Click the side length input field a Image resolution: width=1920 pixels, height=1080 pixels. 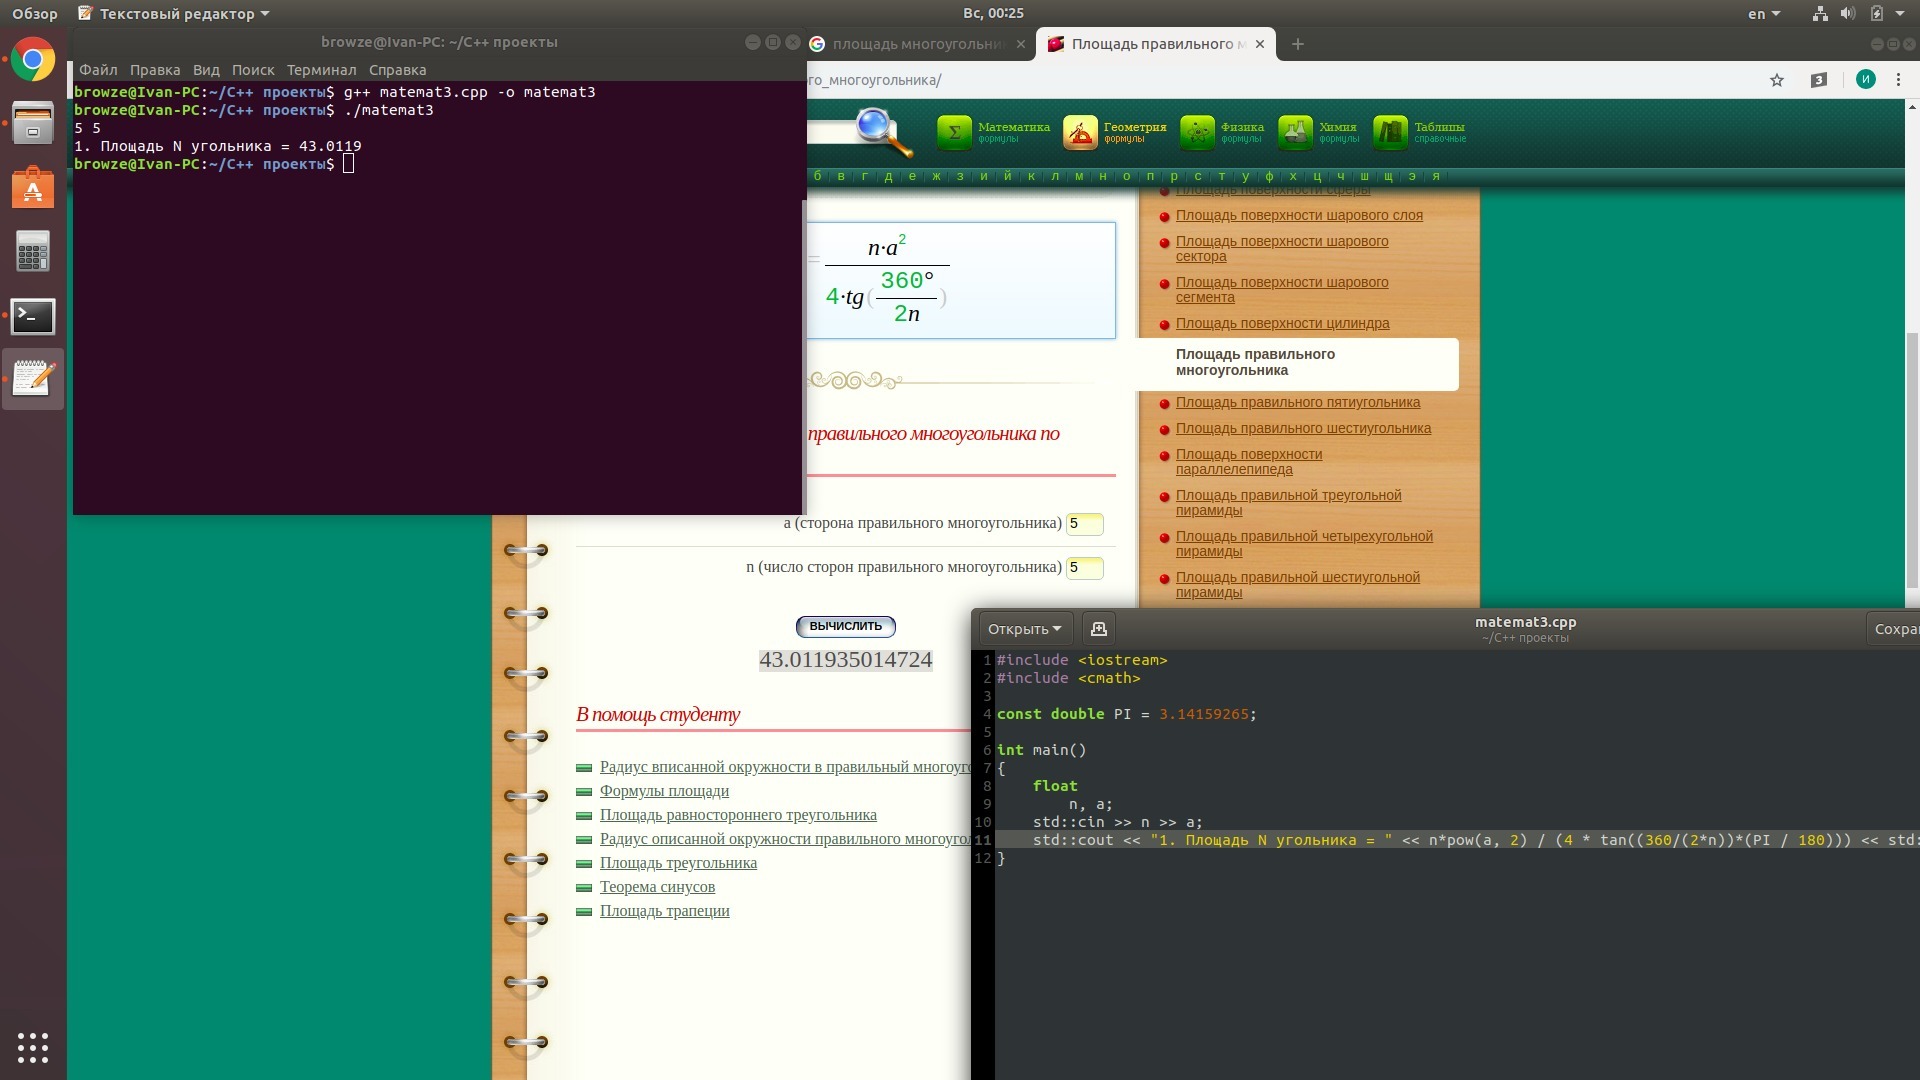click(x=1084, y=523)
